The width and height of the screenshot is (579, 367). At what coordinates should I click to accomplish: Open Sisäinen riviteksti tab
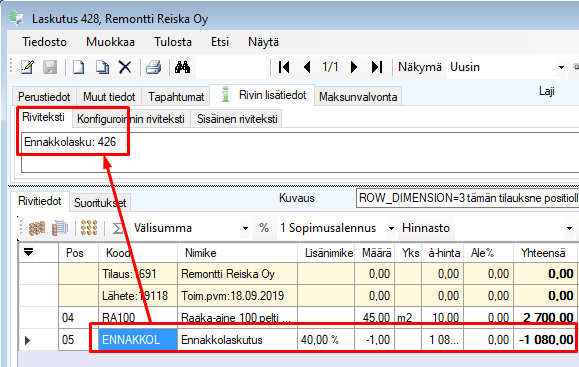(237, 119)
